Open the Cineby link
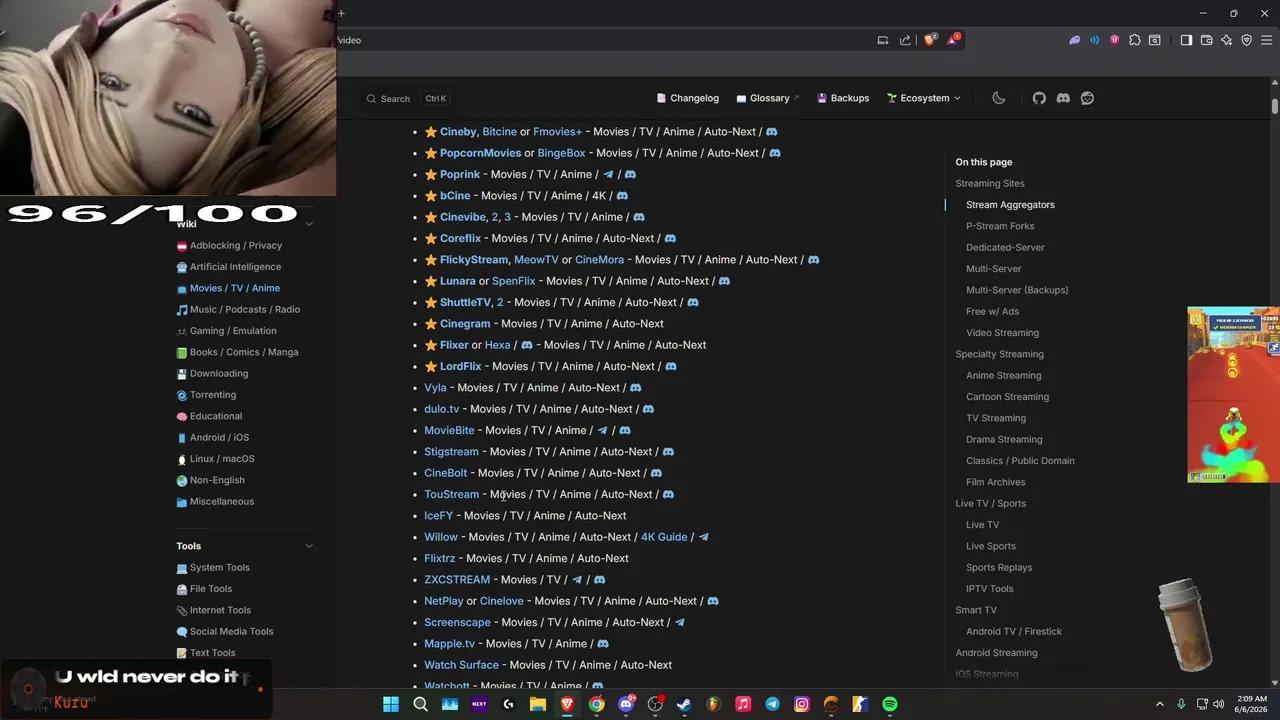Screen dimensions: 1280x720 [458, 132]
